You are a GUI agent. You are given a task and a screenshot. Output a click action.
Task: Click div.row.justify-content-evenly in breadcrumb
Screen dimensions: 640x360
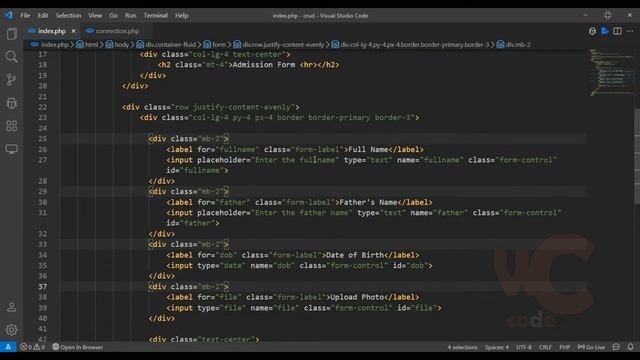tap(283, 44)
